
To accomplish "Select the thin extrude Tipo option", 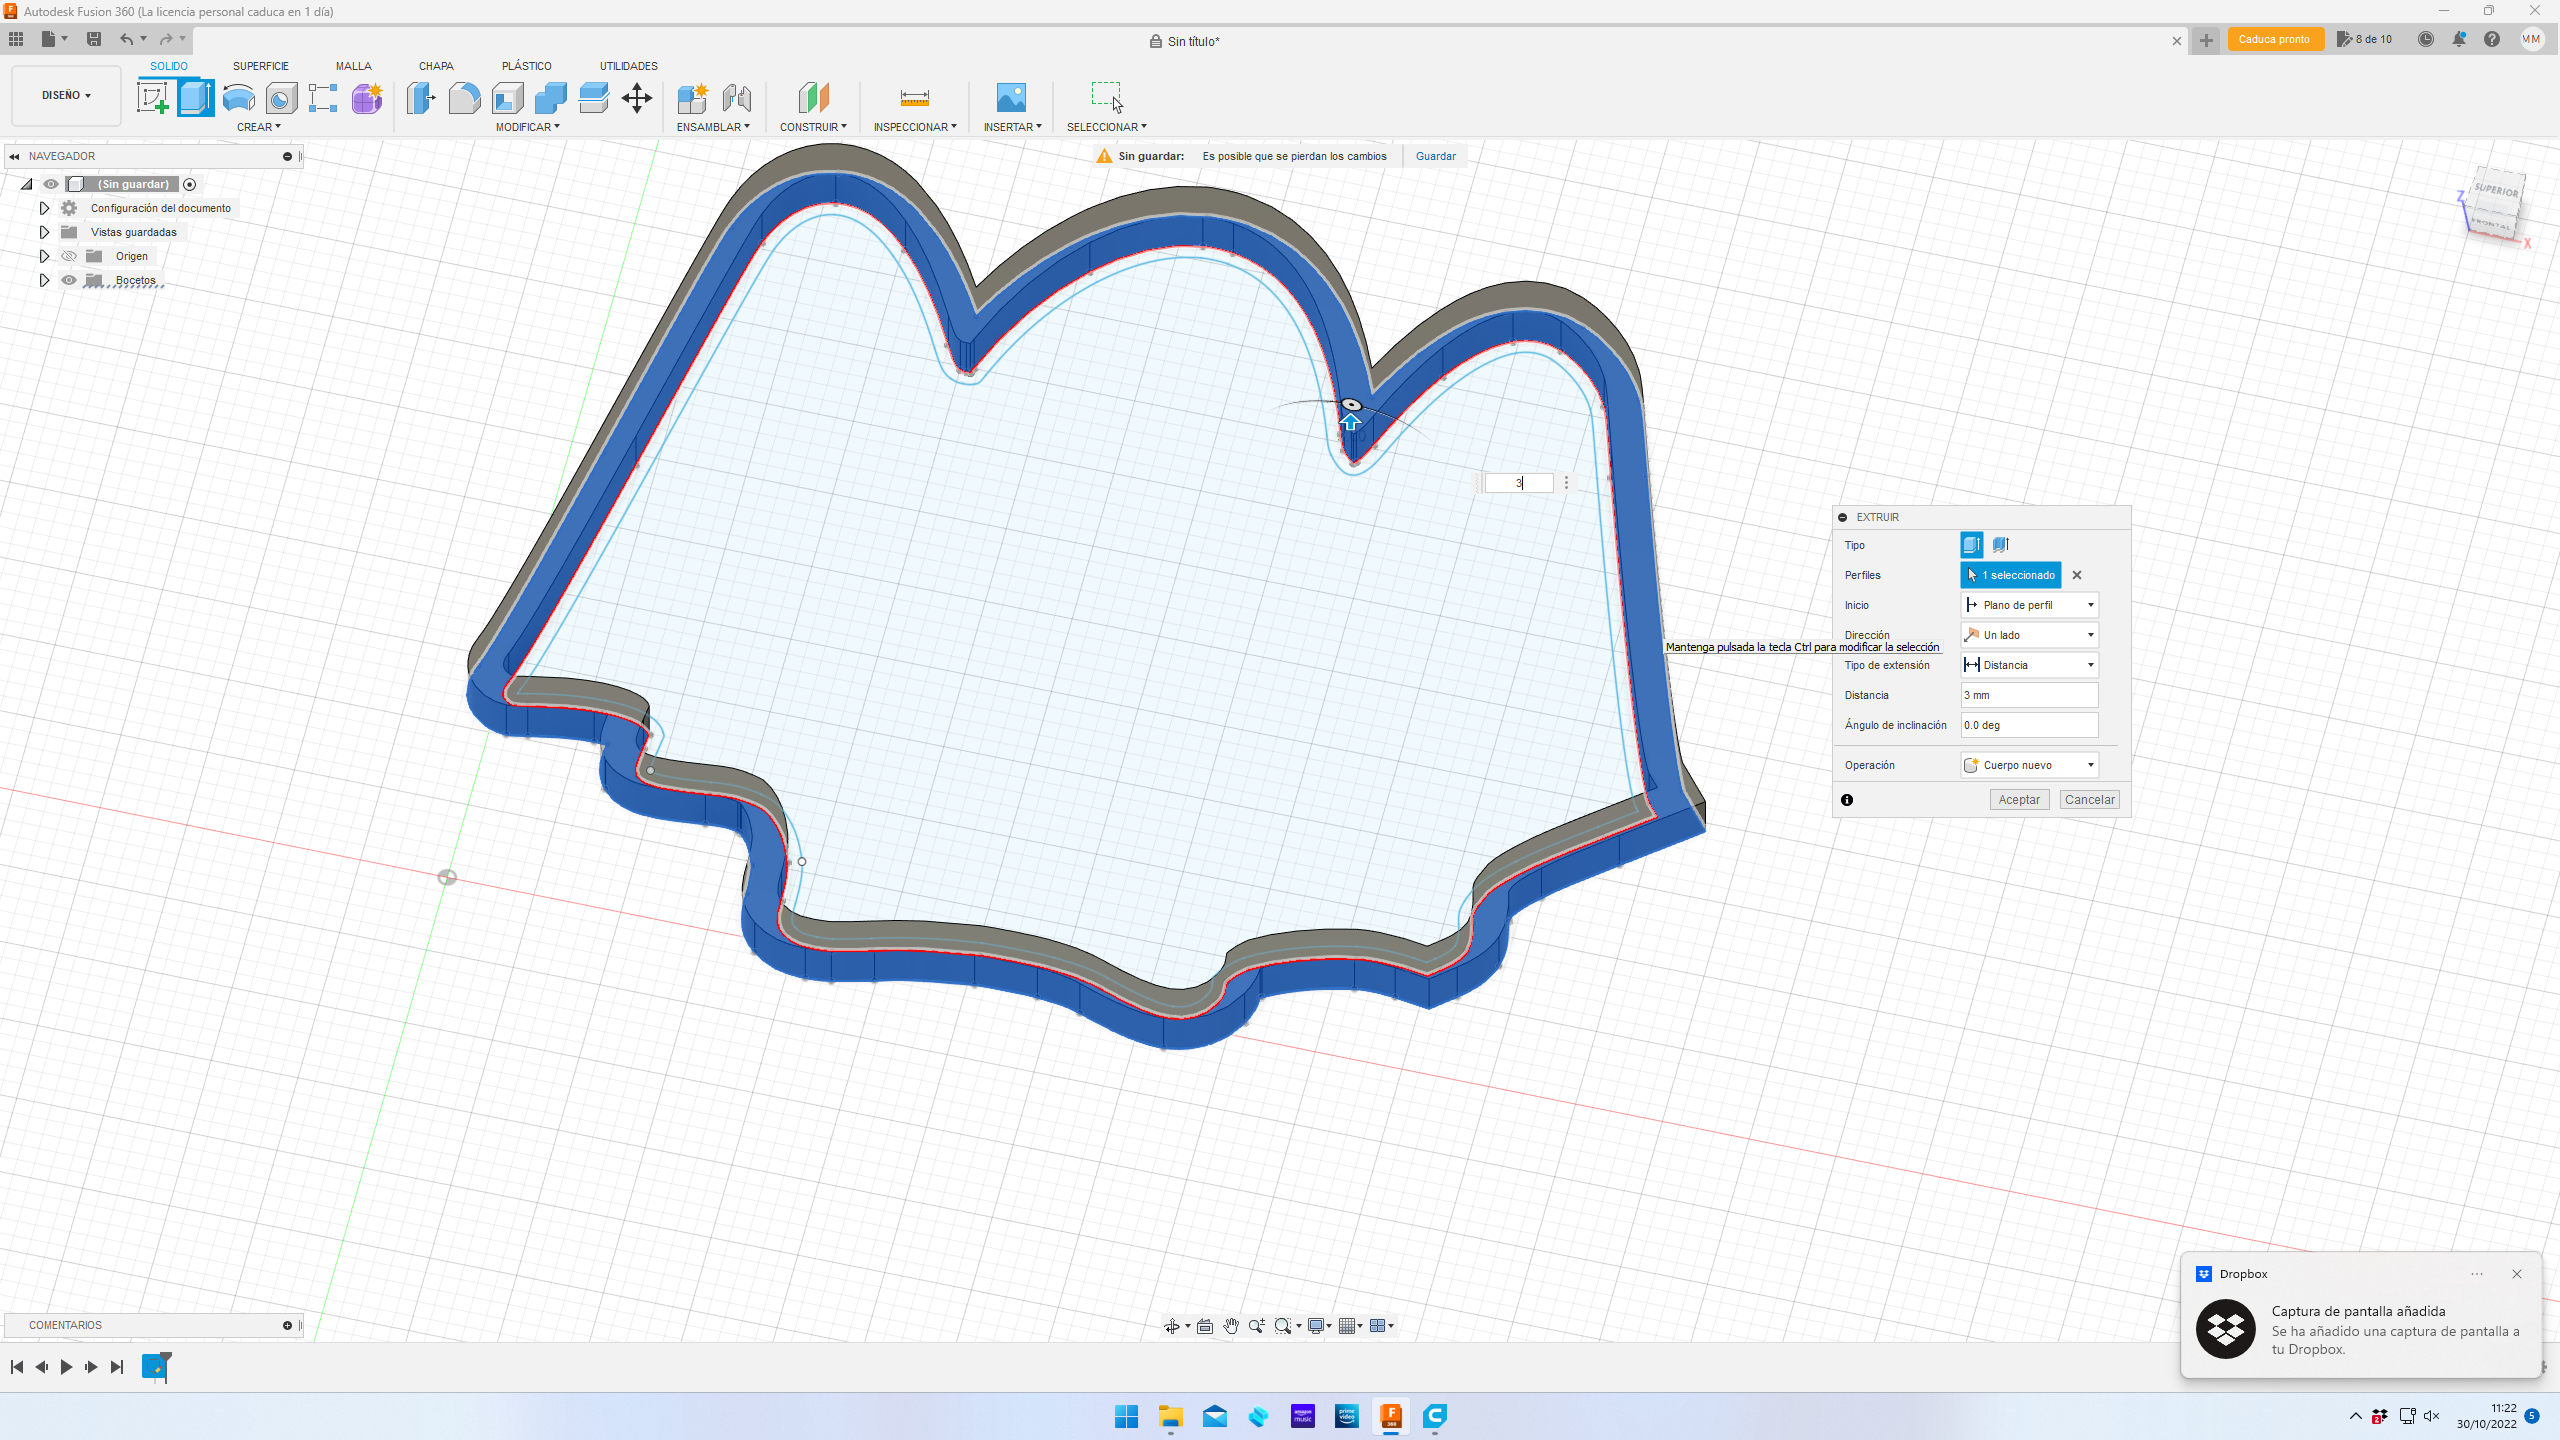I will (x=2000, y=545).
